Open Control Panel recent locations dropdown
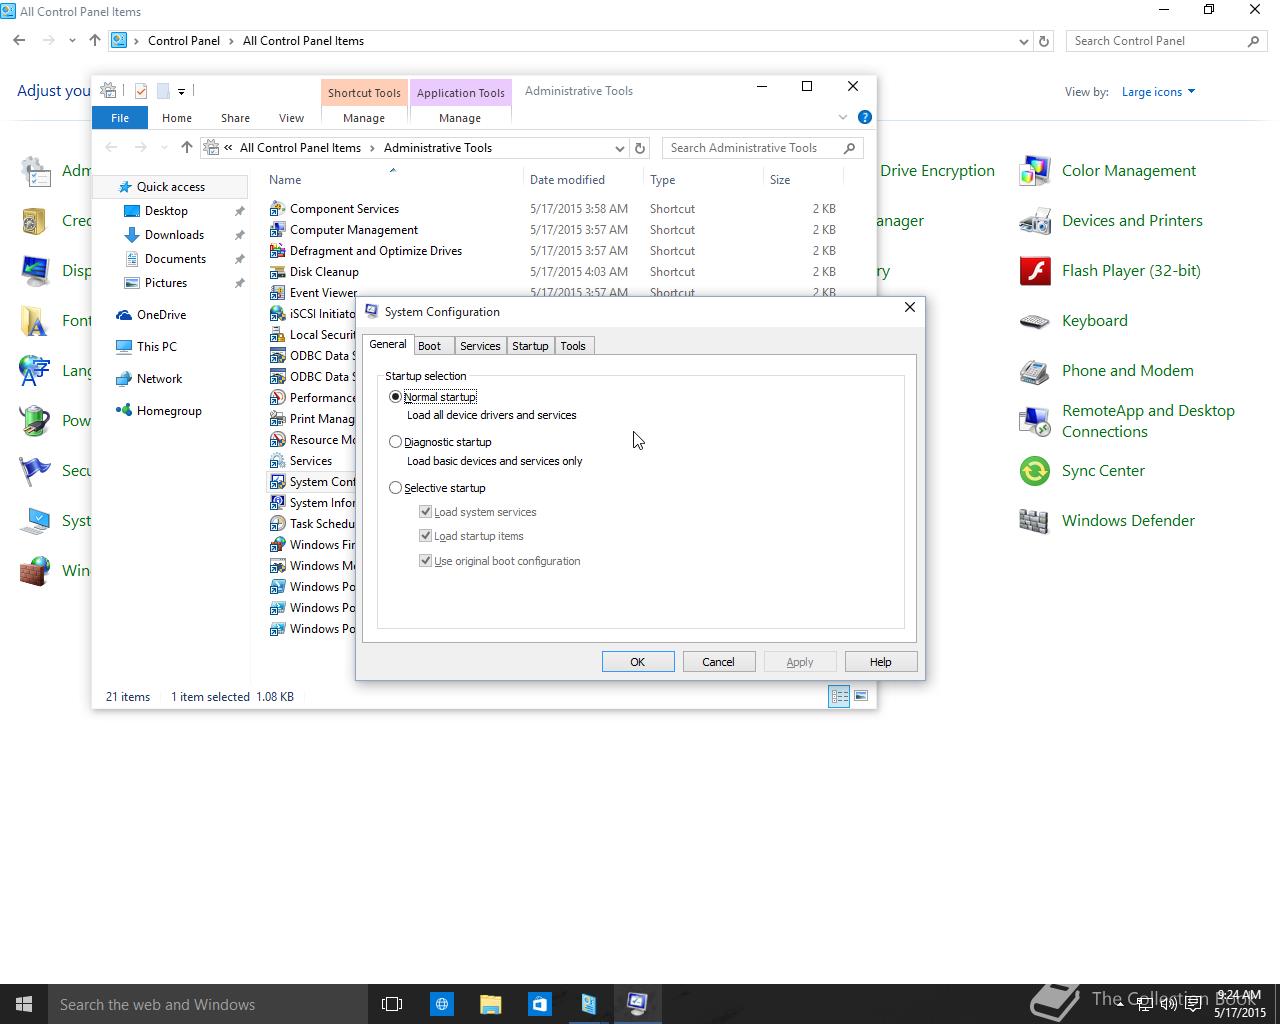1280x1024 pixels. [72, 41]
